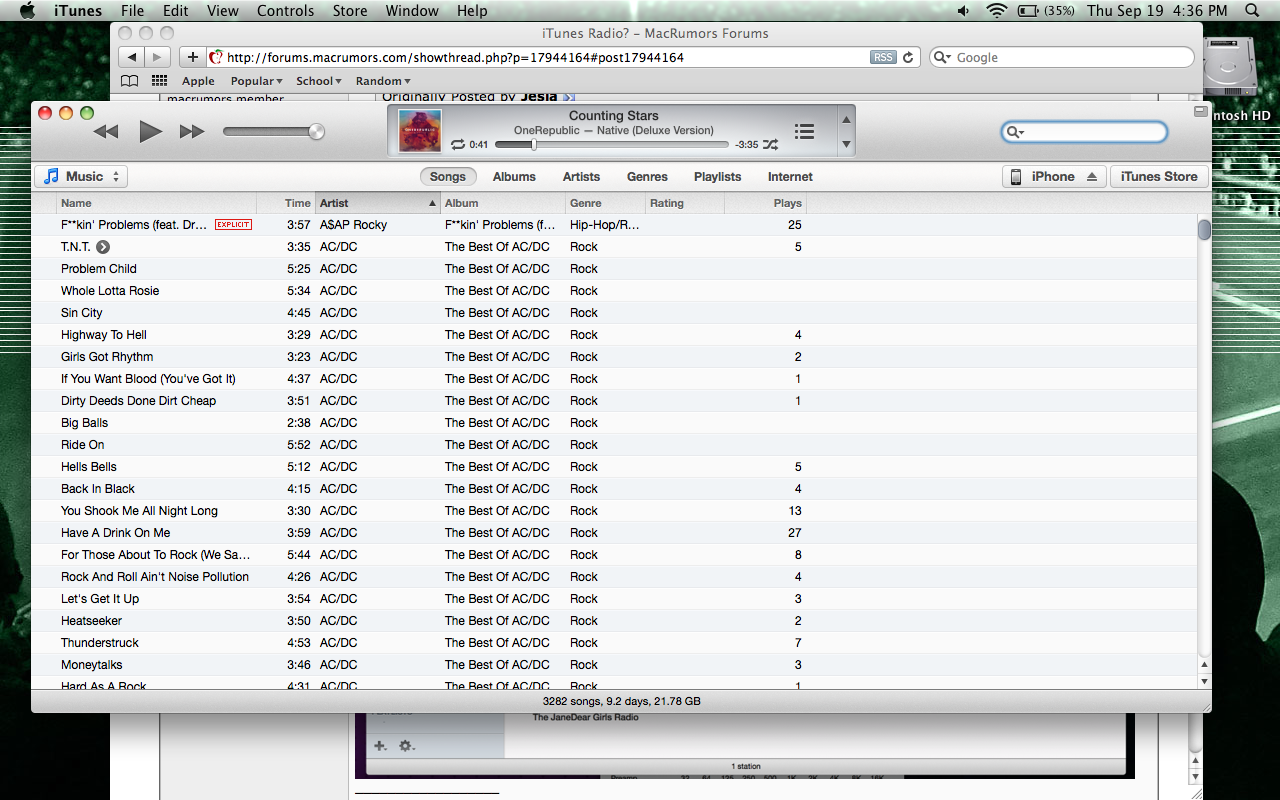
Task: Sort by the Time column header
Action: (286, 203)
